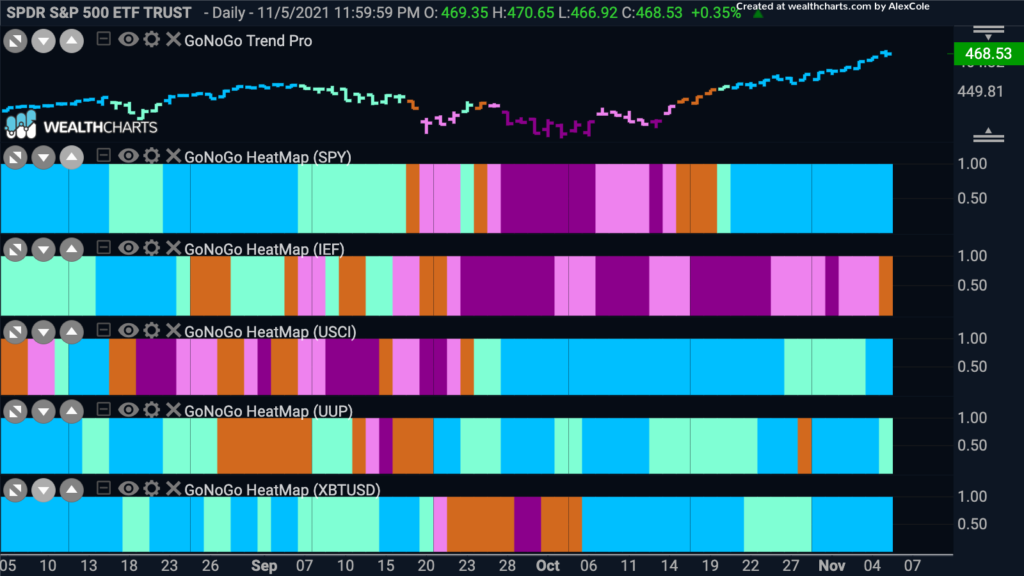Toggle HeatMap (UUP) visibility eye

tap(128, 409)
